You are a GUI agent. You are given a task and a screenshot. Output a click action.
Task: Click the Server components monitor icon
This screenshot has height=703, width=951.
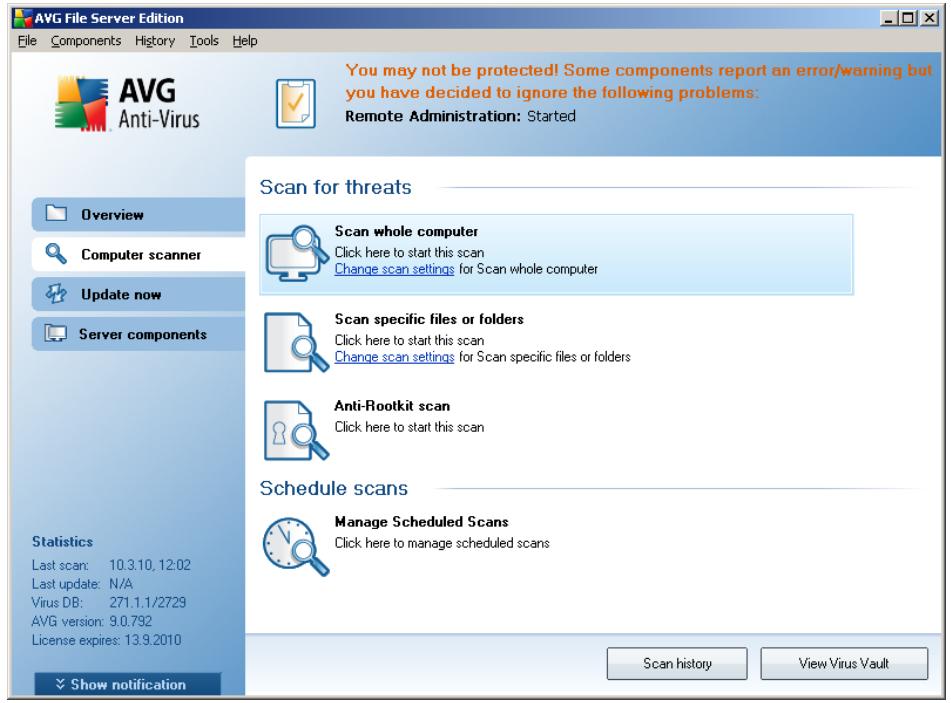[56, 334]
